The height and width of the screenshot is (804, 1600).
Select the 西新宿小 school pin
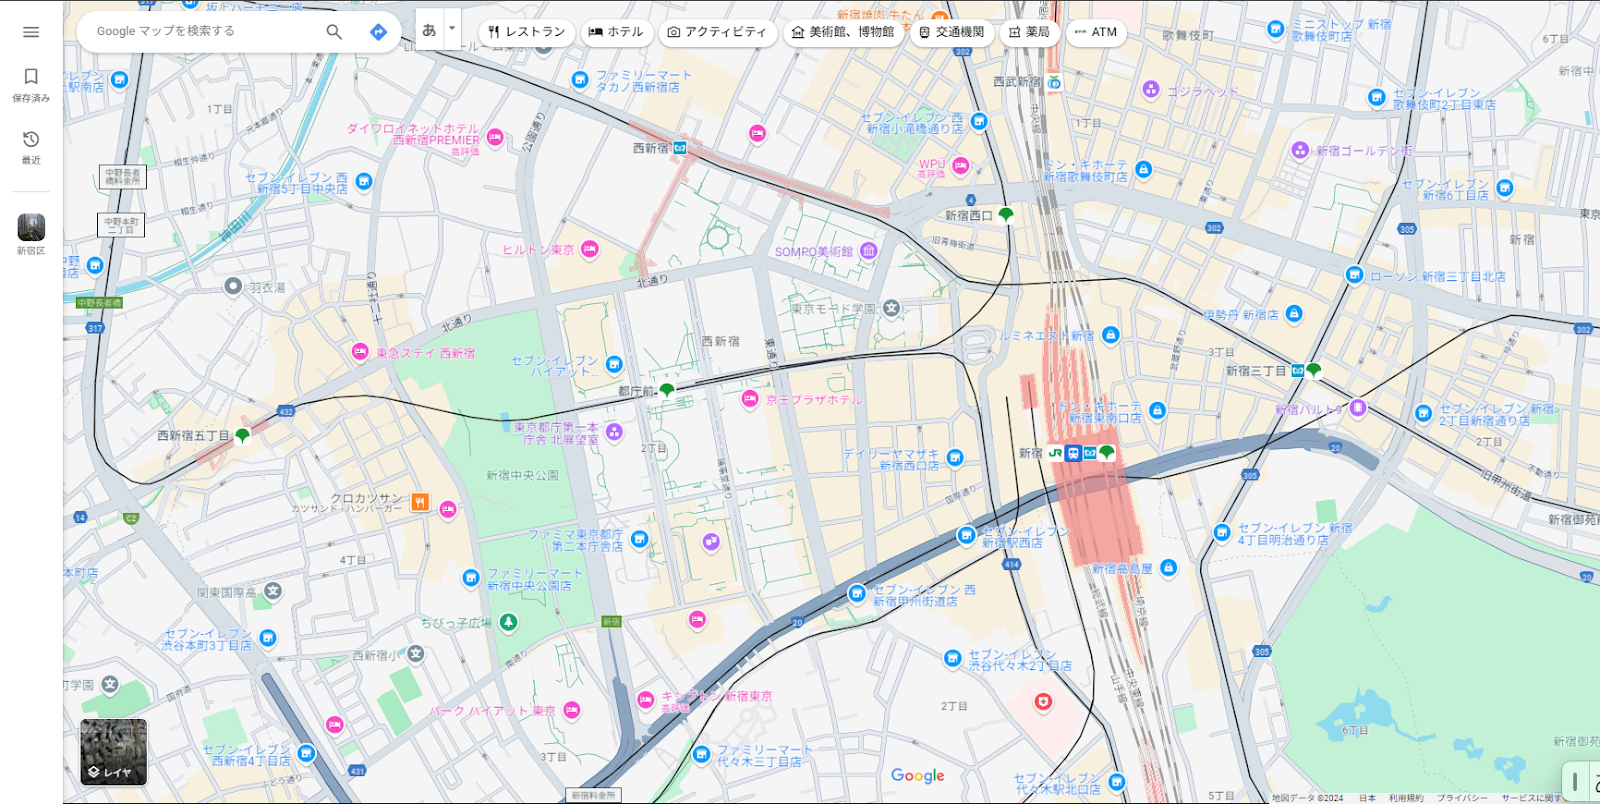(416, 654)
